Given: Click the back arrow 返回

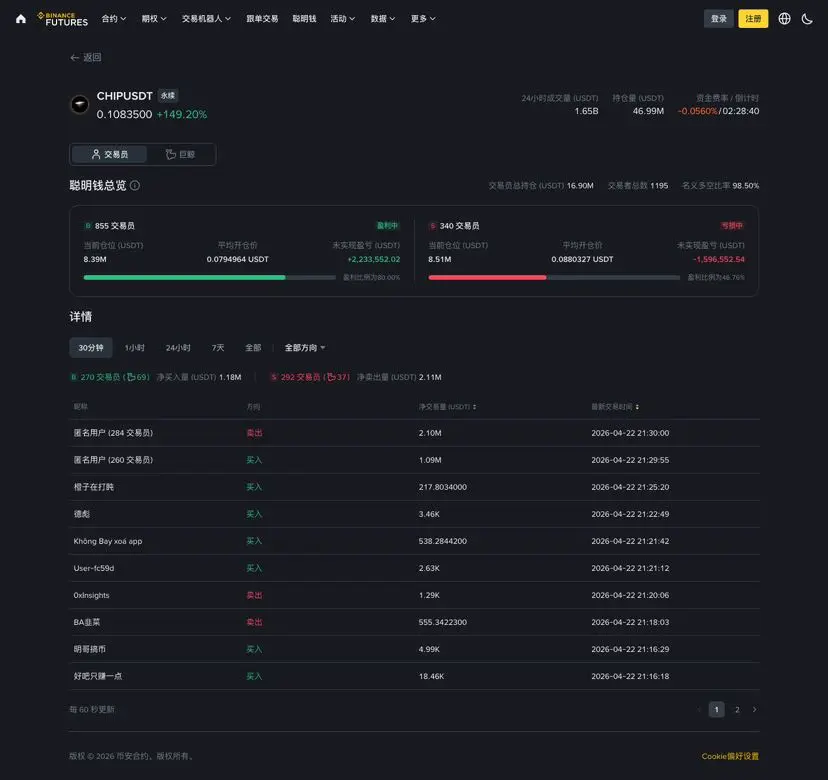Looking at the screenshot, I should pos(86,57).
